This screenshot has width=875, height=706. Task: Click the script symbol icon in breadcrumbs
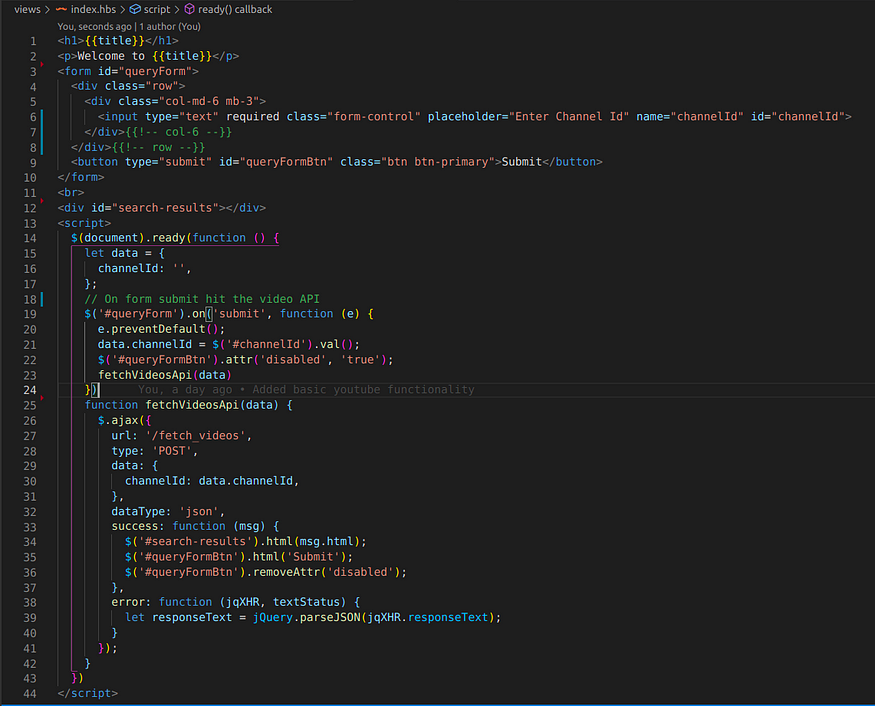point(135,9)
